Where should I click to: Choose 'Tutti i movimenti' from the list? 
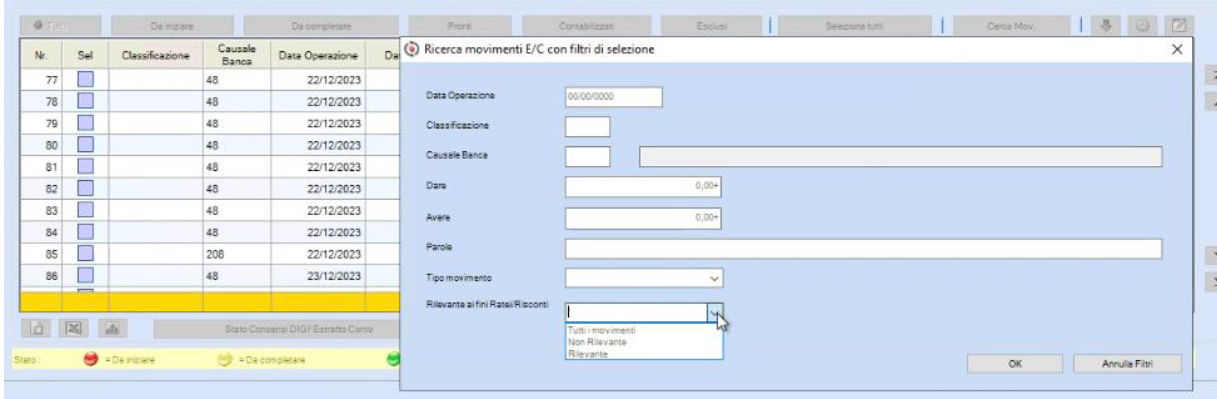602,331
